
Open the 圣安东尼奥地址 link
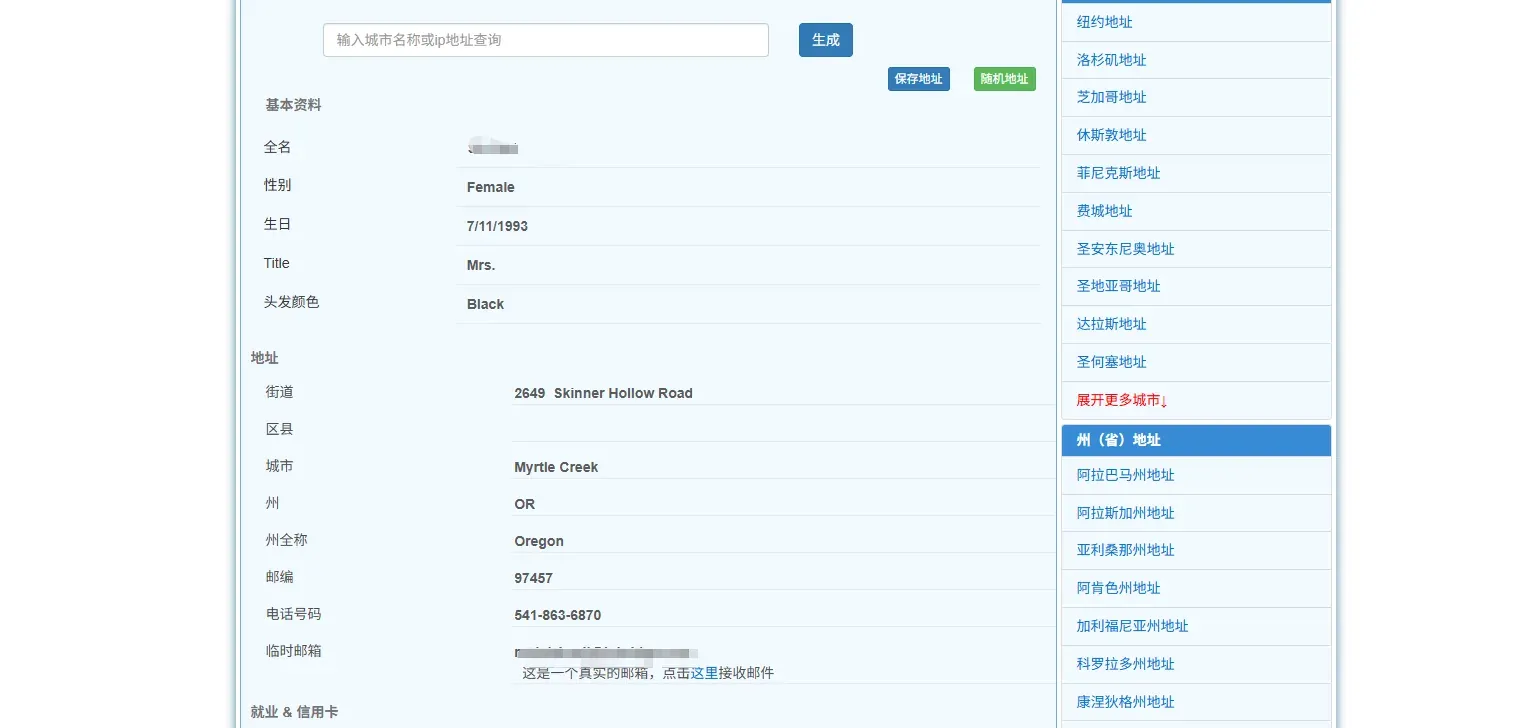(1125, 249)
